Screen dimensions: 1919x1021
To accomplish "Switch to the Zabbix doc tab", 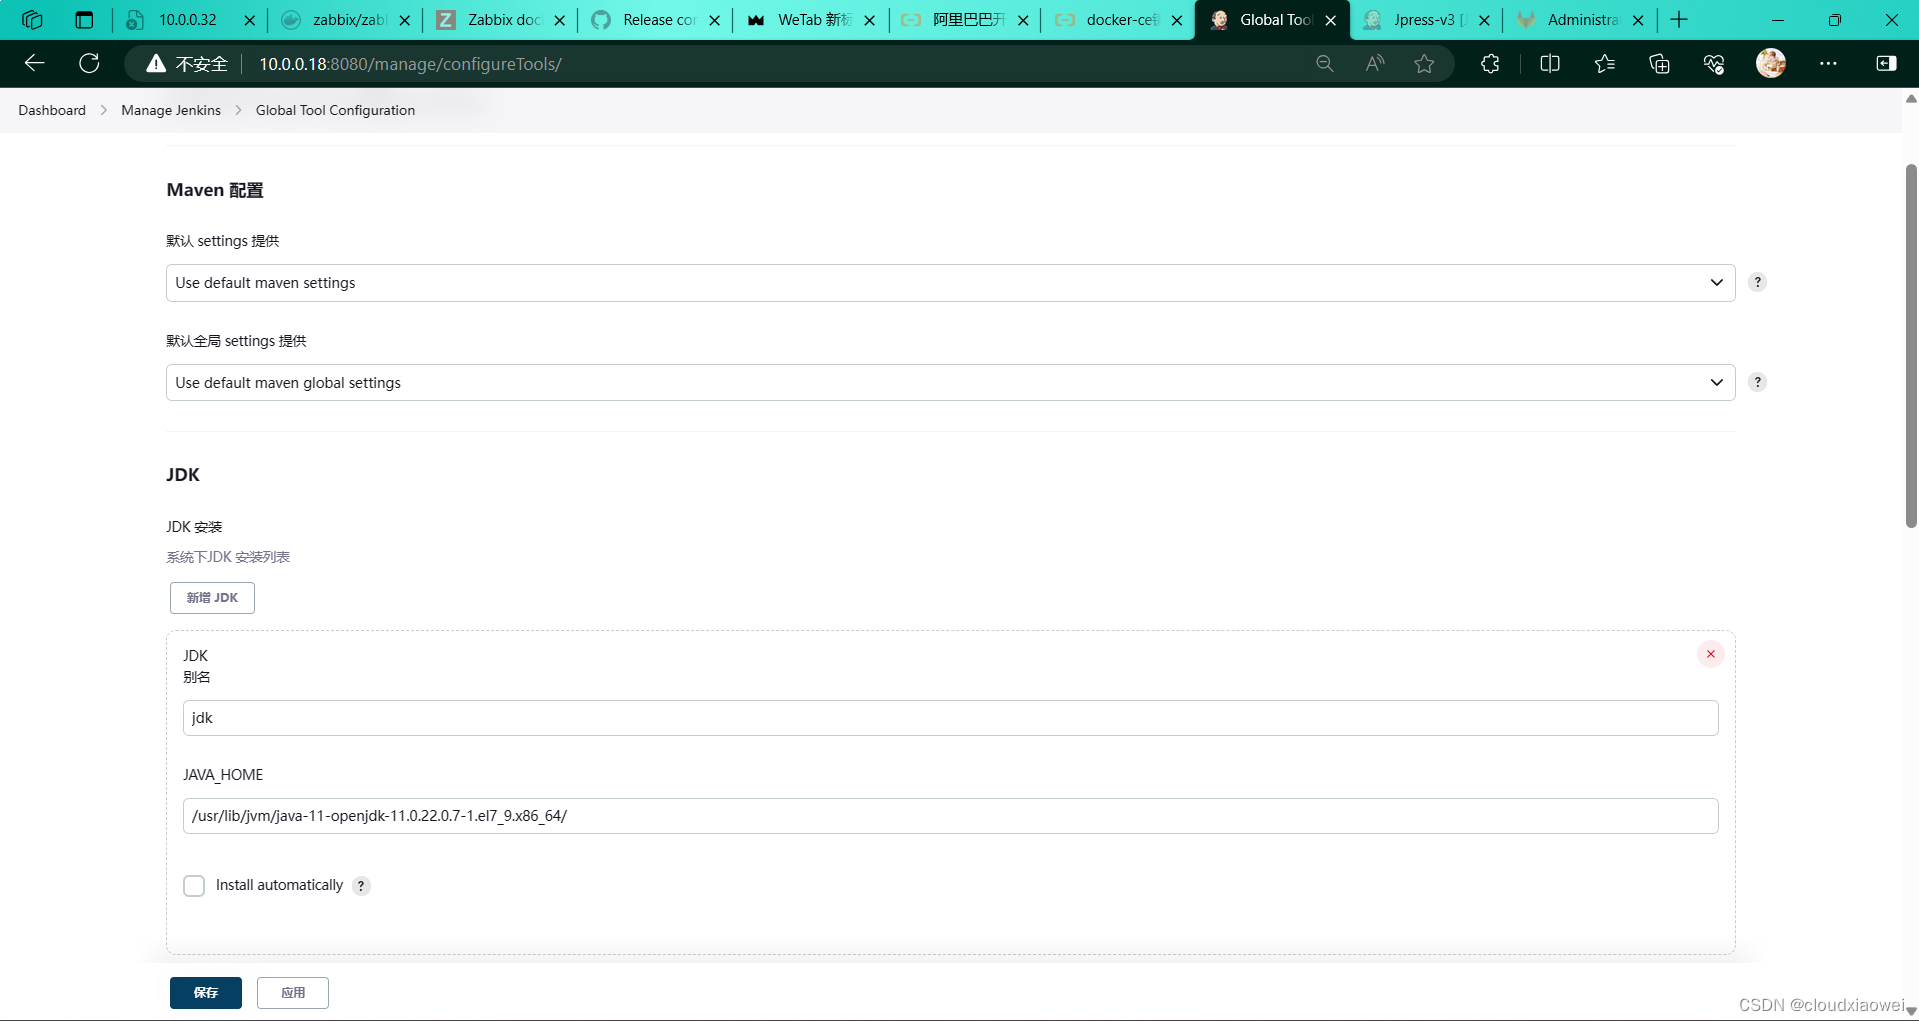I will 500,20.
